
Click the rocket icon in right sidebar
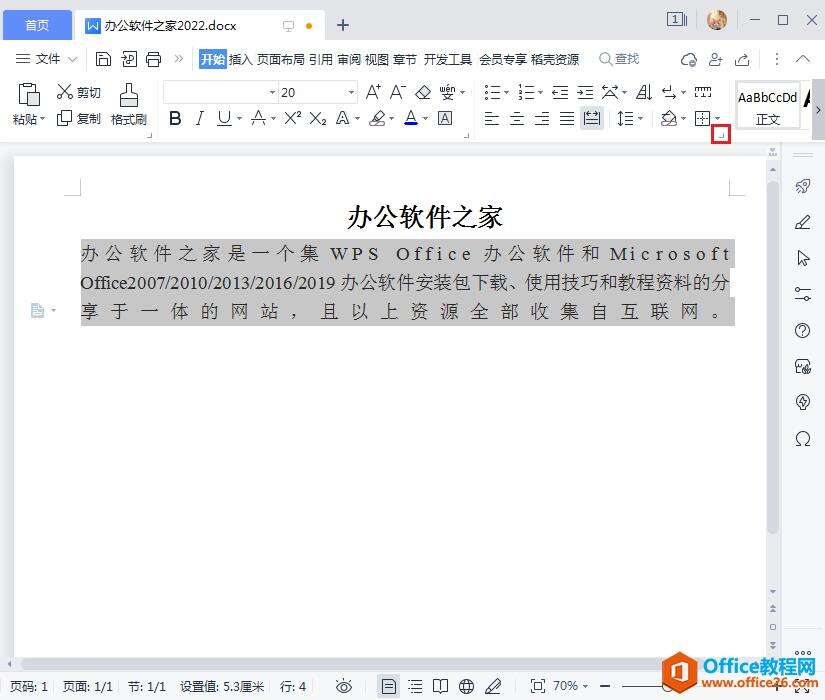coord(803,186)
